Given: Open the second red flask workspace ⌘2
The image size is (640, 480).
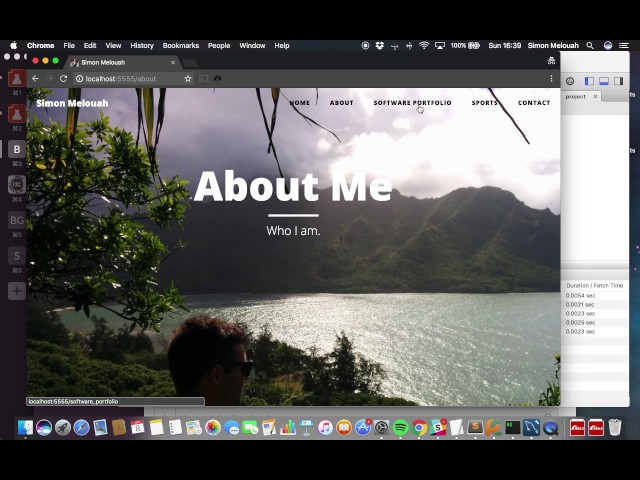Looking at the screenshot, I should click(x=17, y=113).
